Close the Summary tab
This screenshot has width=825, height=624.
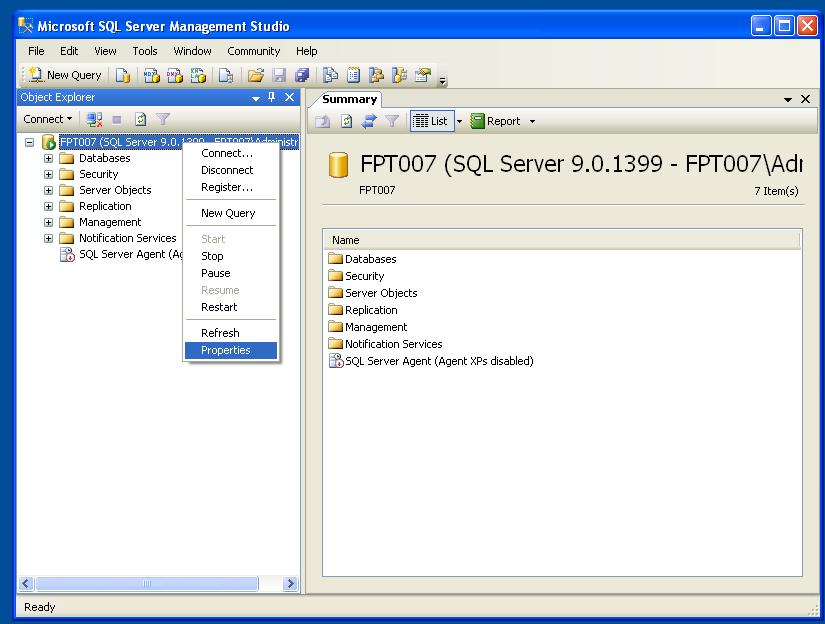(805, 99)
